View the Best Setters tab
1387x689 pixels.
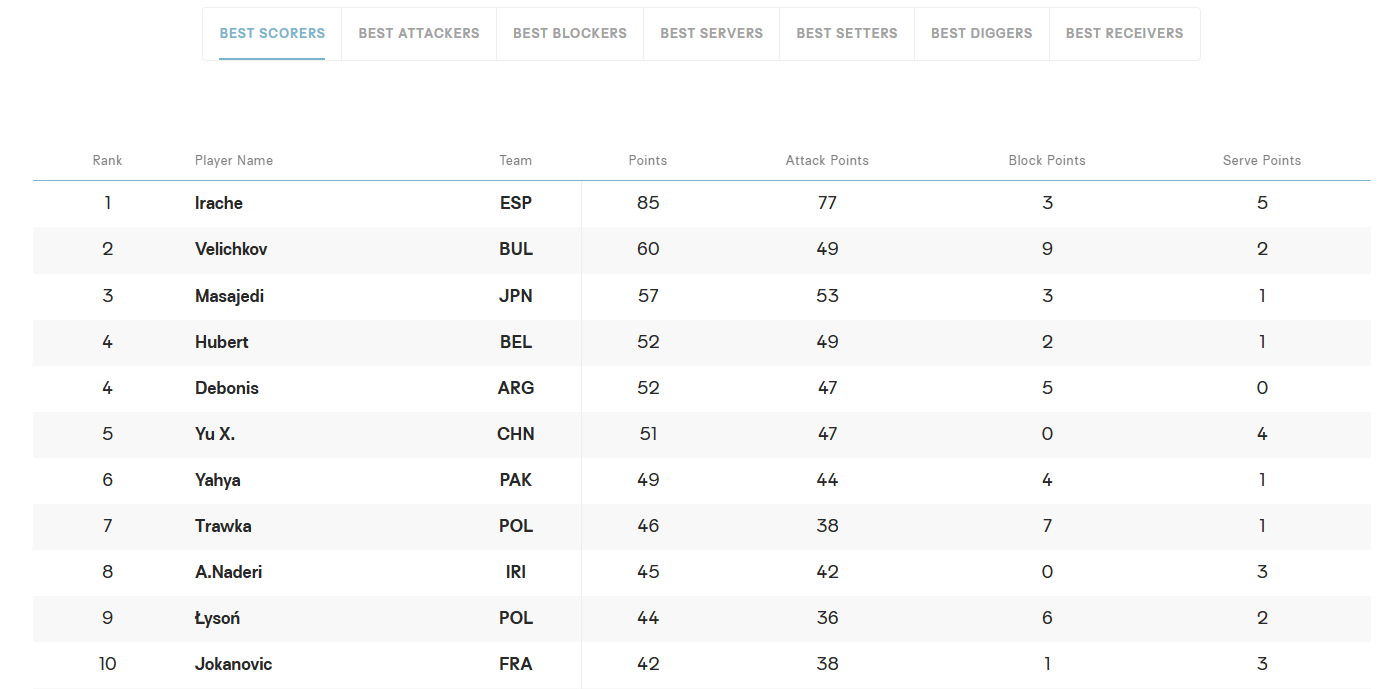[x=847, y=33]
